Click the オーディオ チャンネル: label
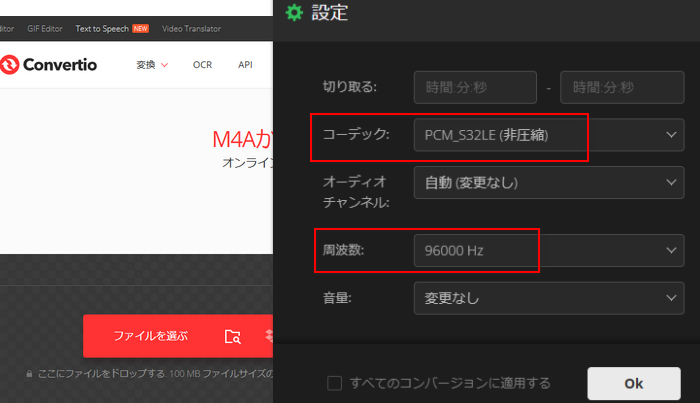The width and height of the screenshot is (700, 403). click(356, 192)
